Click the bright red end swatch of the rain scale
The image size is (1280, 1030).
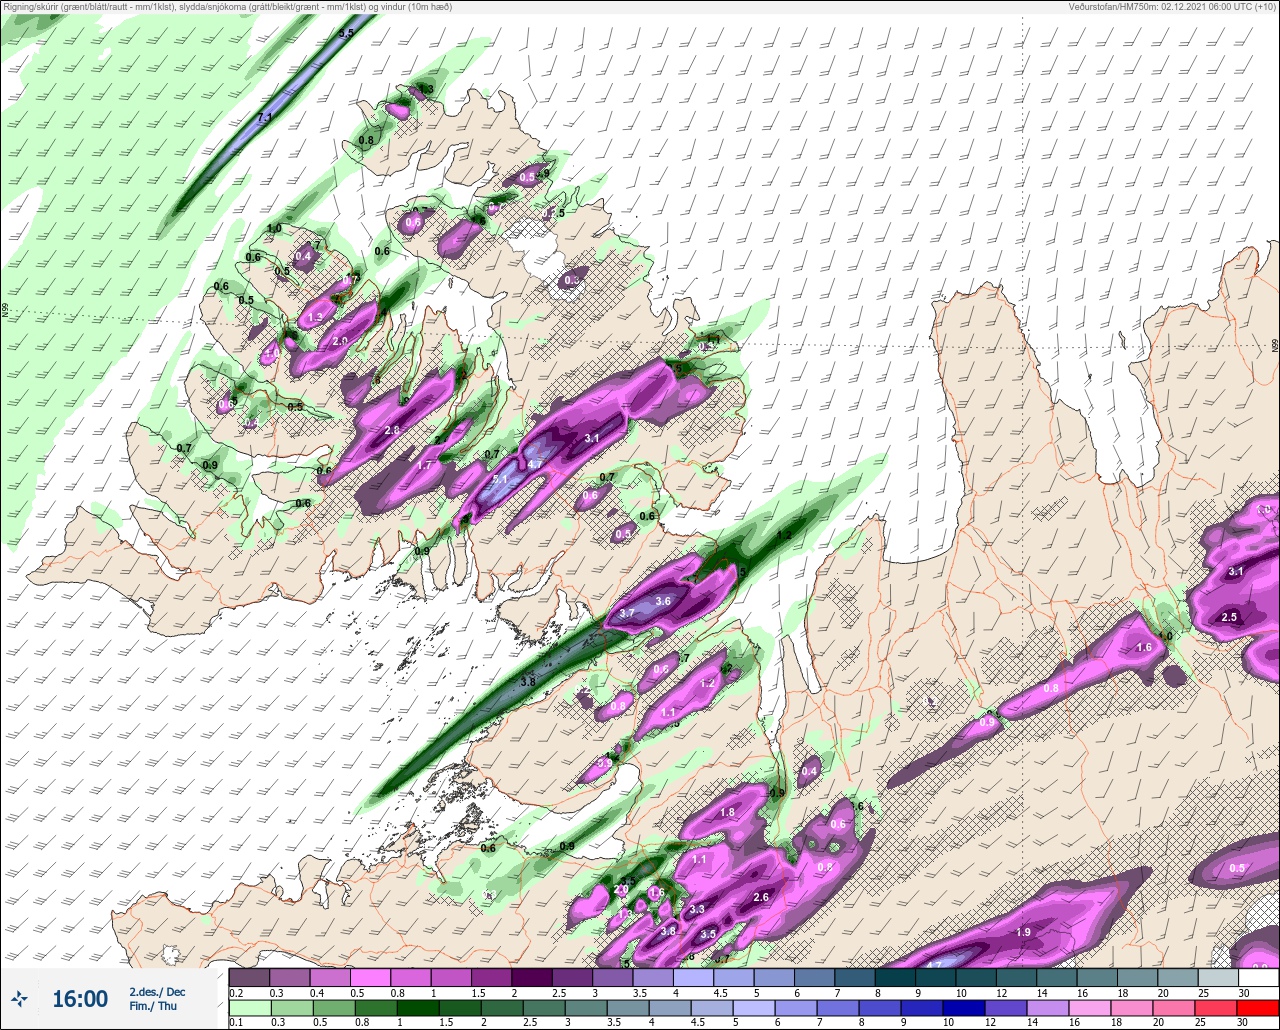click(x=1258, y=1007)
